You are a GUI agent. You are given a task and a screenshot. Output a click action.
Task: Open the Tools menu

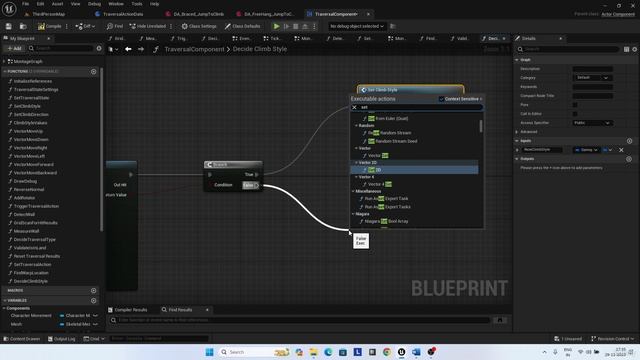(x=137, y=4)
